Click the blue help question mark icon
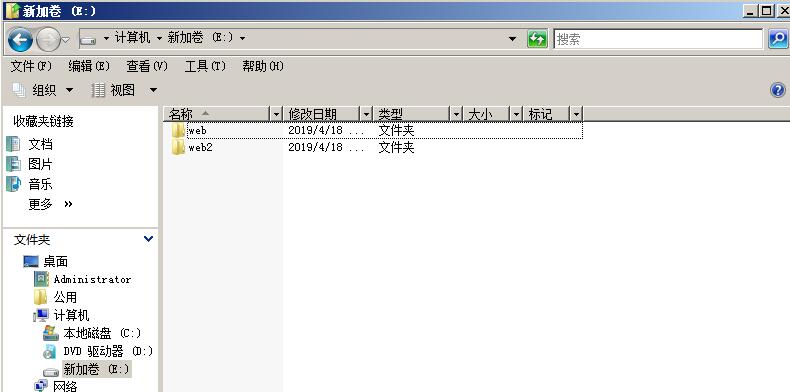Image resolution: width=790 pixels, height=392 pixels. (x=778, y=90)
